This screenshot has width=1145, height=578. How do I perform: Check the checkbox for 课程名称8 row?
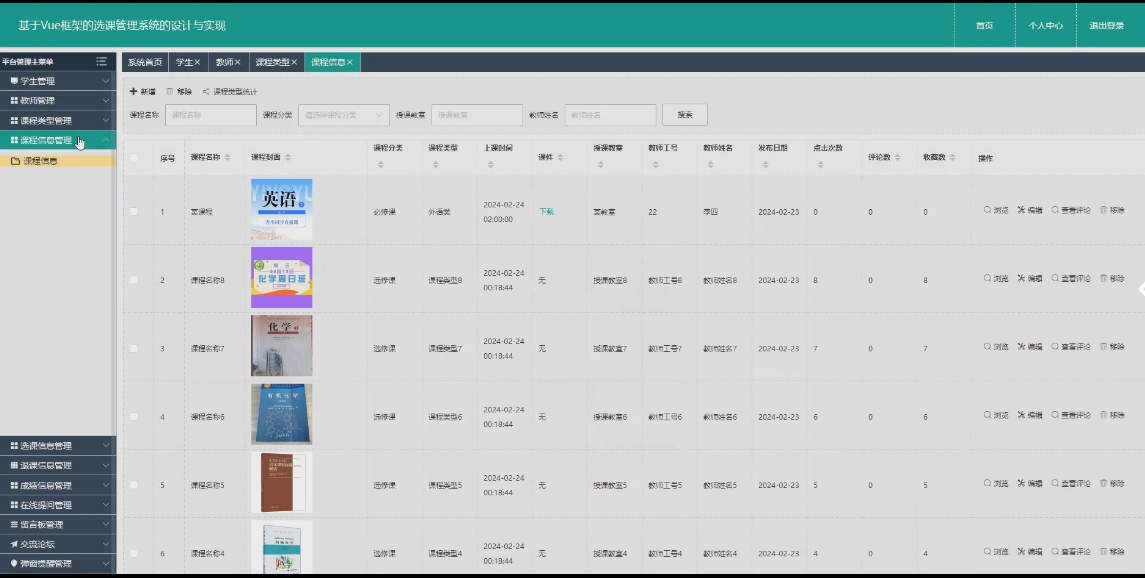point(134,280)
